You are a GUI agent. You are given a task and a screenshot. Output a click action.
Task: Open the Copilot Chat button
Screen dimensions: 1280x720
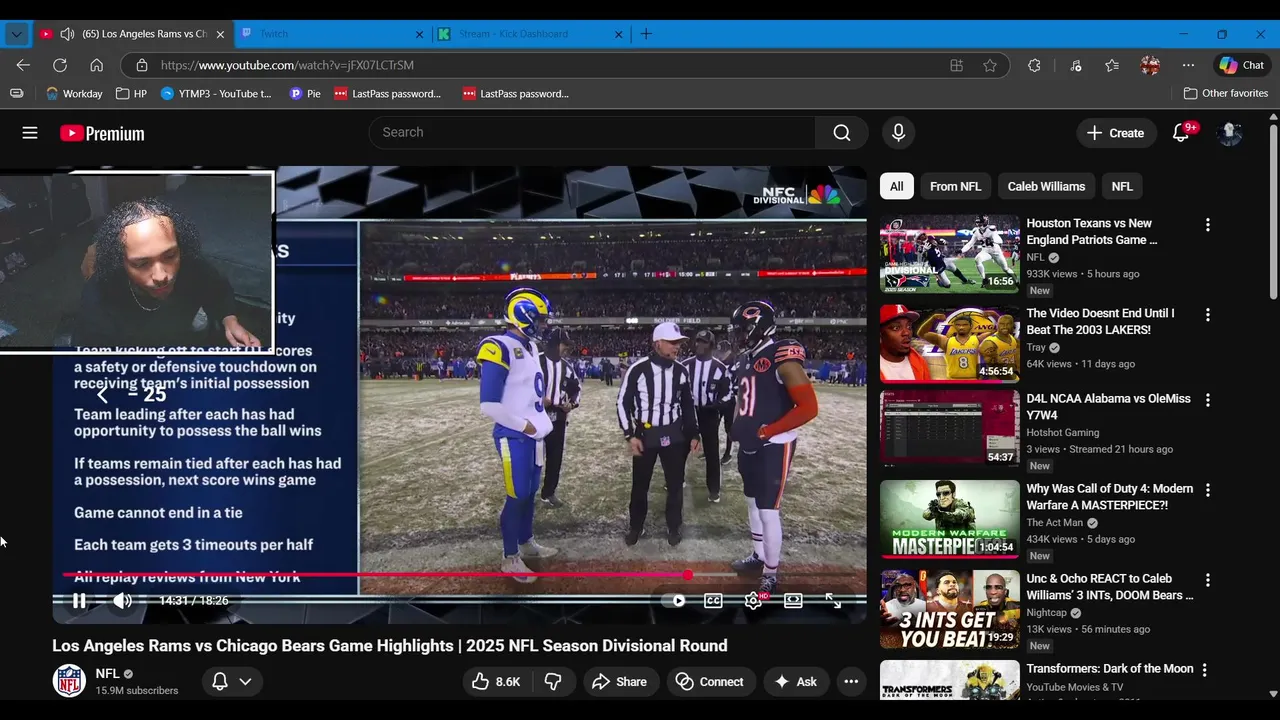click(x=1242, y=65)
